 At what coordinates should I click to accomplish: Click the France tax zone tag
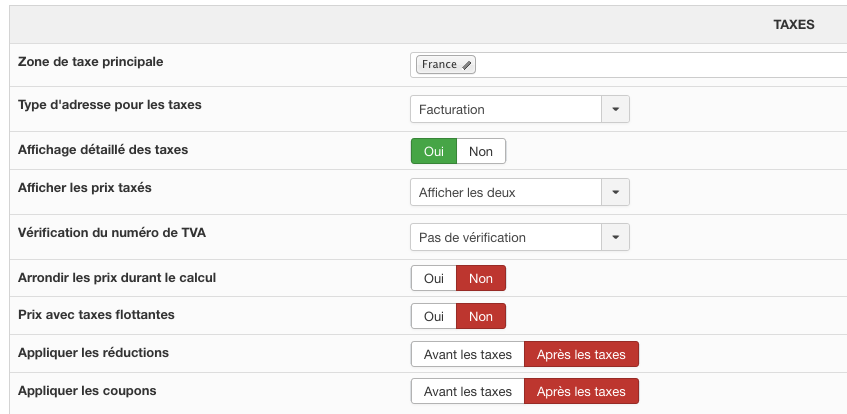439,65
